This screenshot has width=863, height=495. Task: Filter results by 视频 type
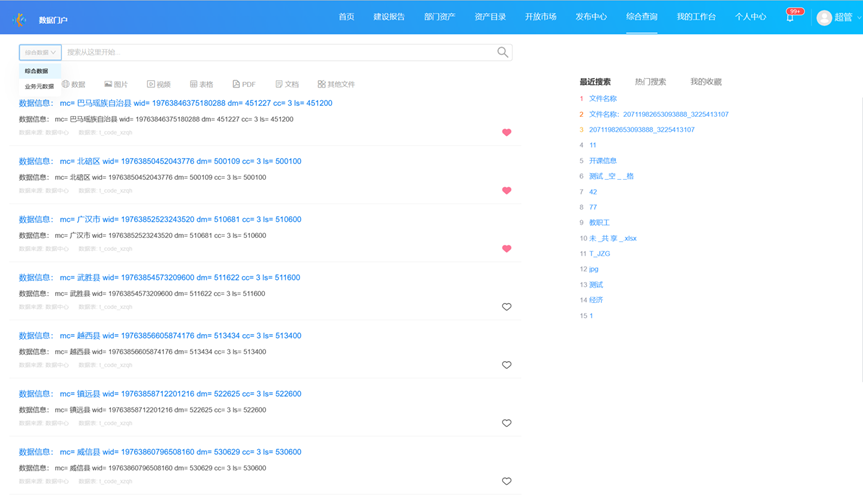pyautogui.click(x=159, y=84)
